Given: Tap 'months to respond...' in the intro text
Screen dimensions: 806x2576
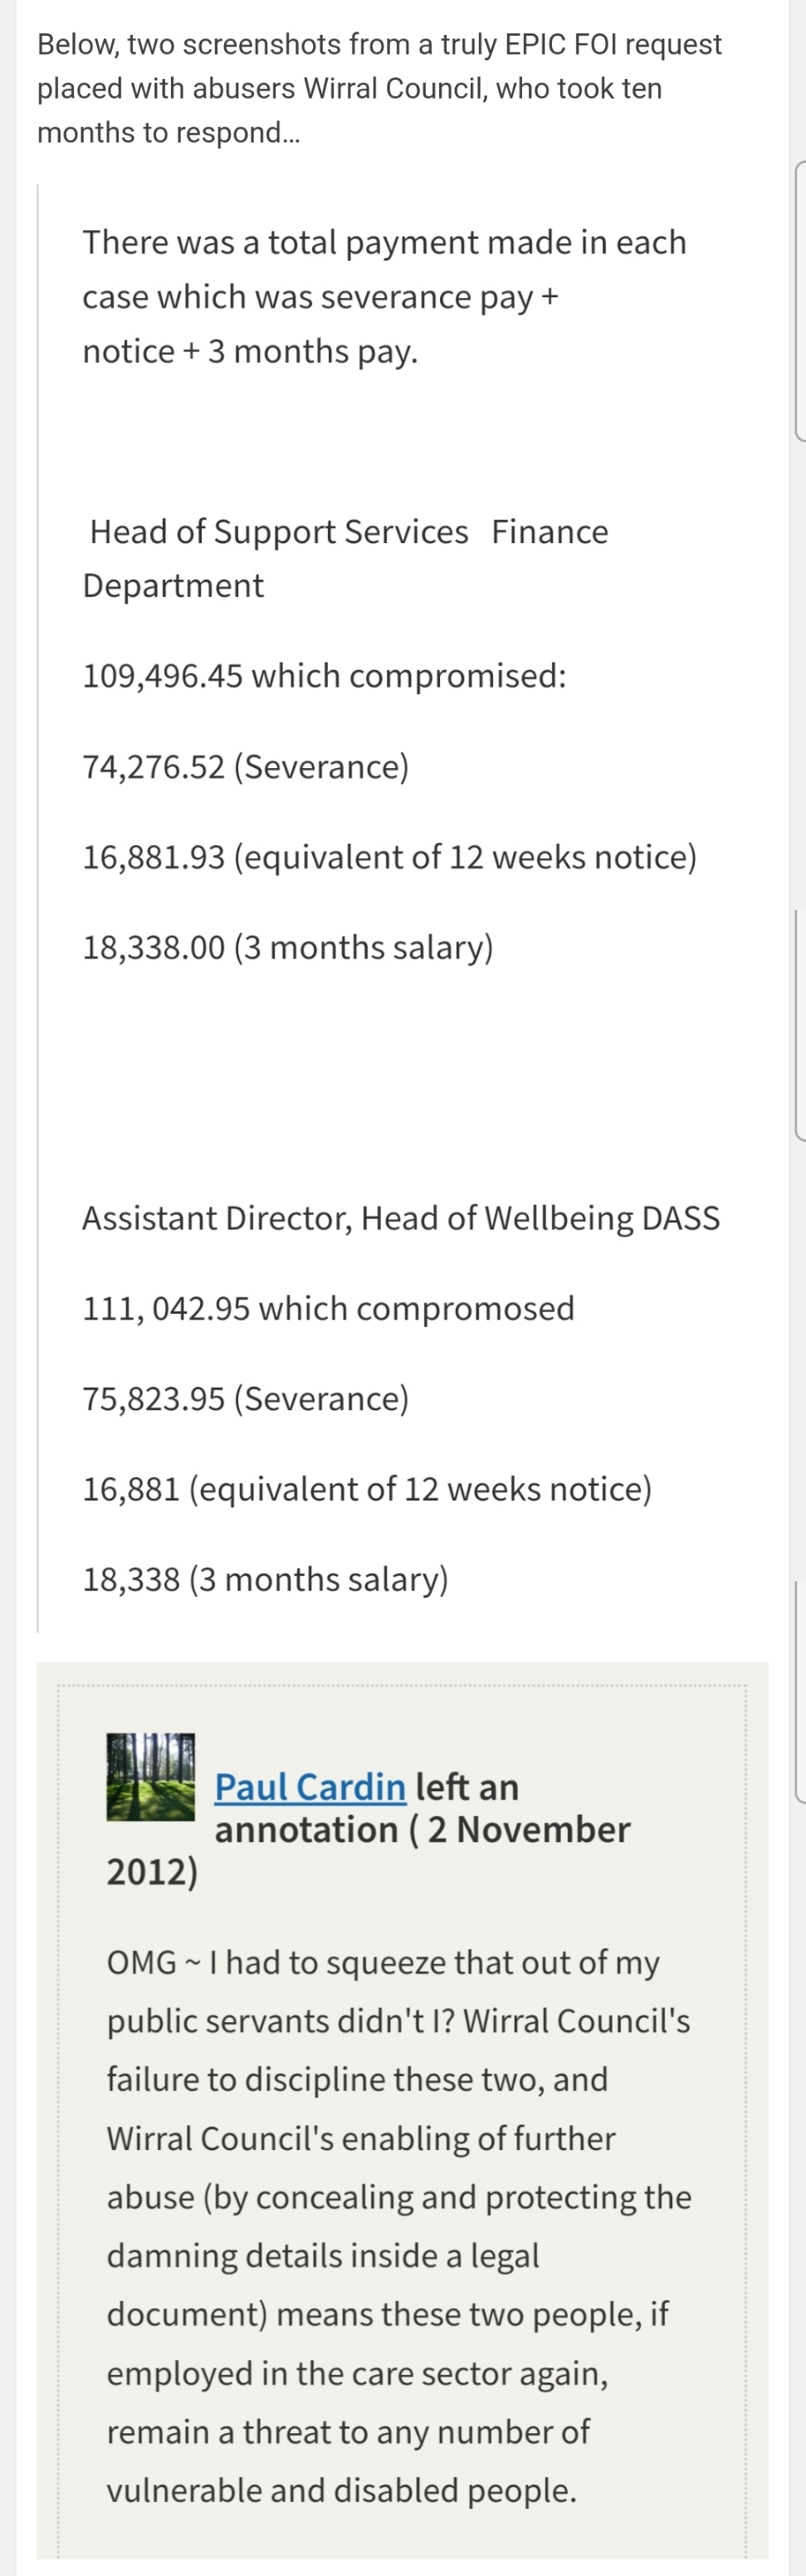Looking at the screenshot, I should pyautogui.click(x=168, y=133).
